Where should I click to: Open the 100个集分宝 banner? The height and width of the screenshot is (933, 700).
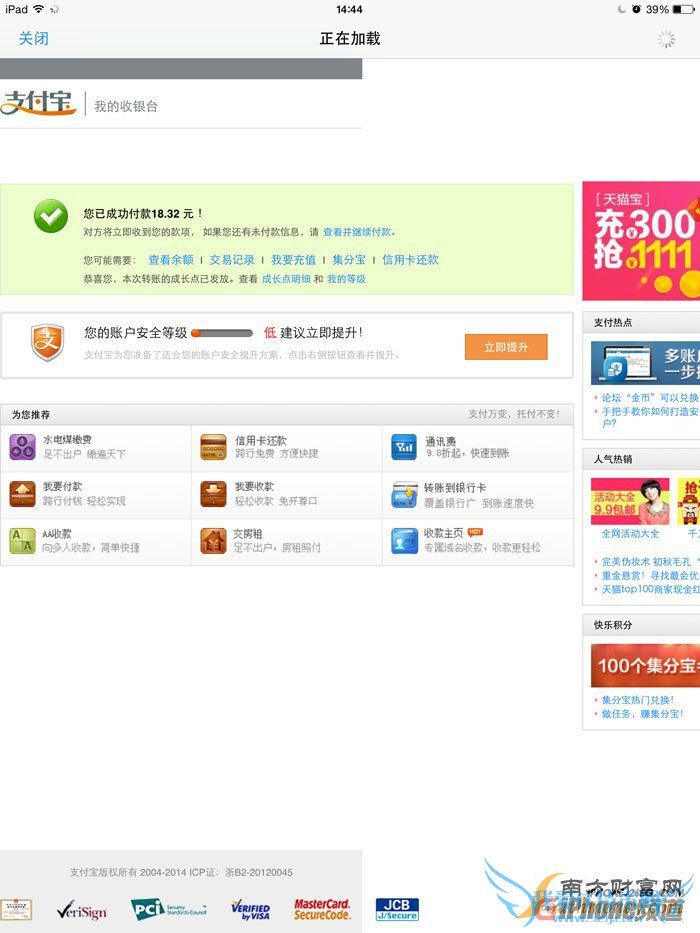tap(645, 665)
